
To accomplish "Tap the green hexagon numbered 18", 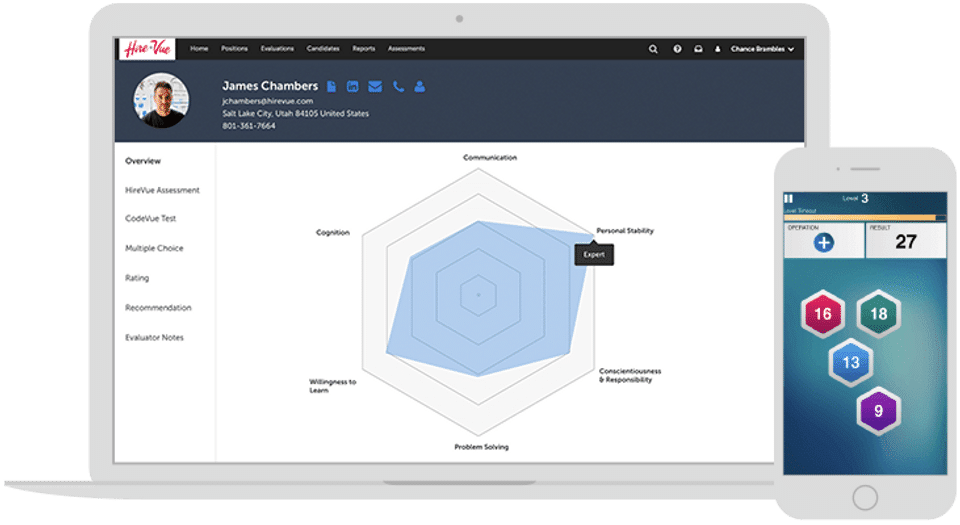I will coord(879,314).
